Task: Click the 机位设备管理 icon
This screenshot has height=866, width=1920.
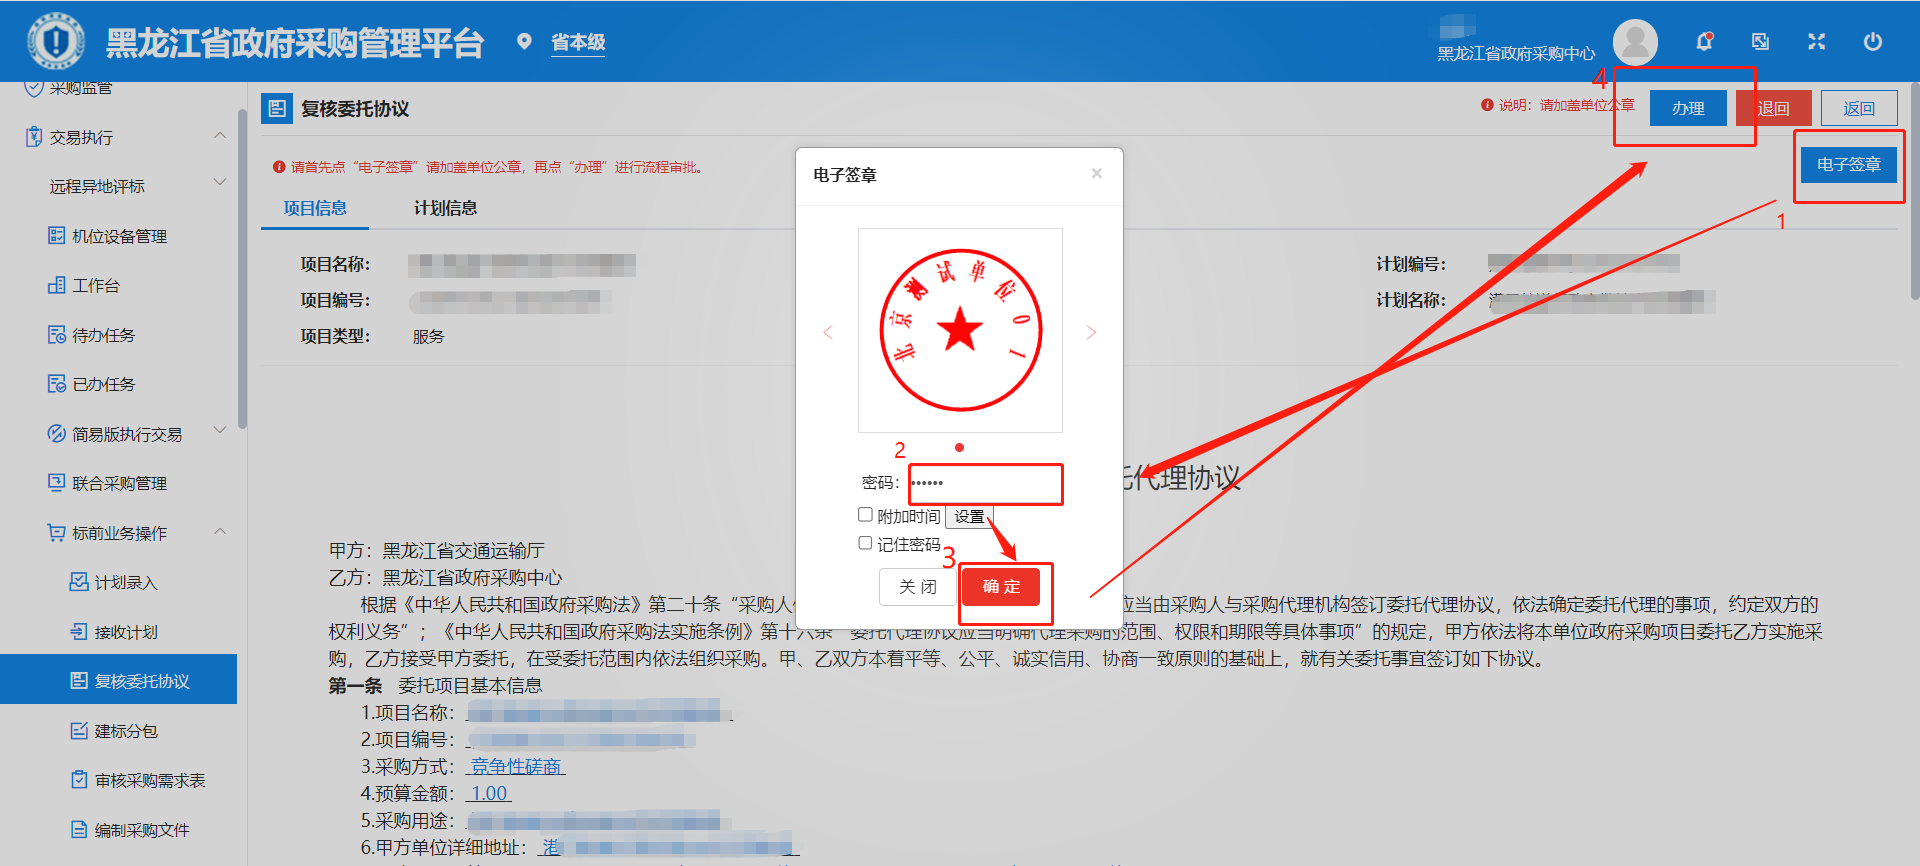Action: click(57, 235)
